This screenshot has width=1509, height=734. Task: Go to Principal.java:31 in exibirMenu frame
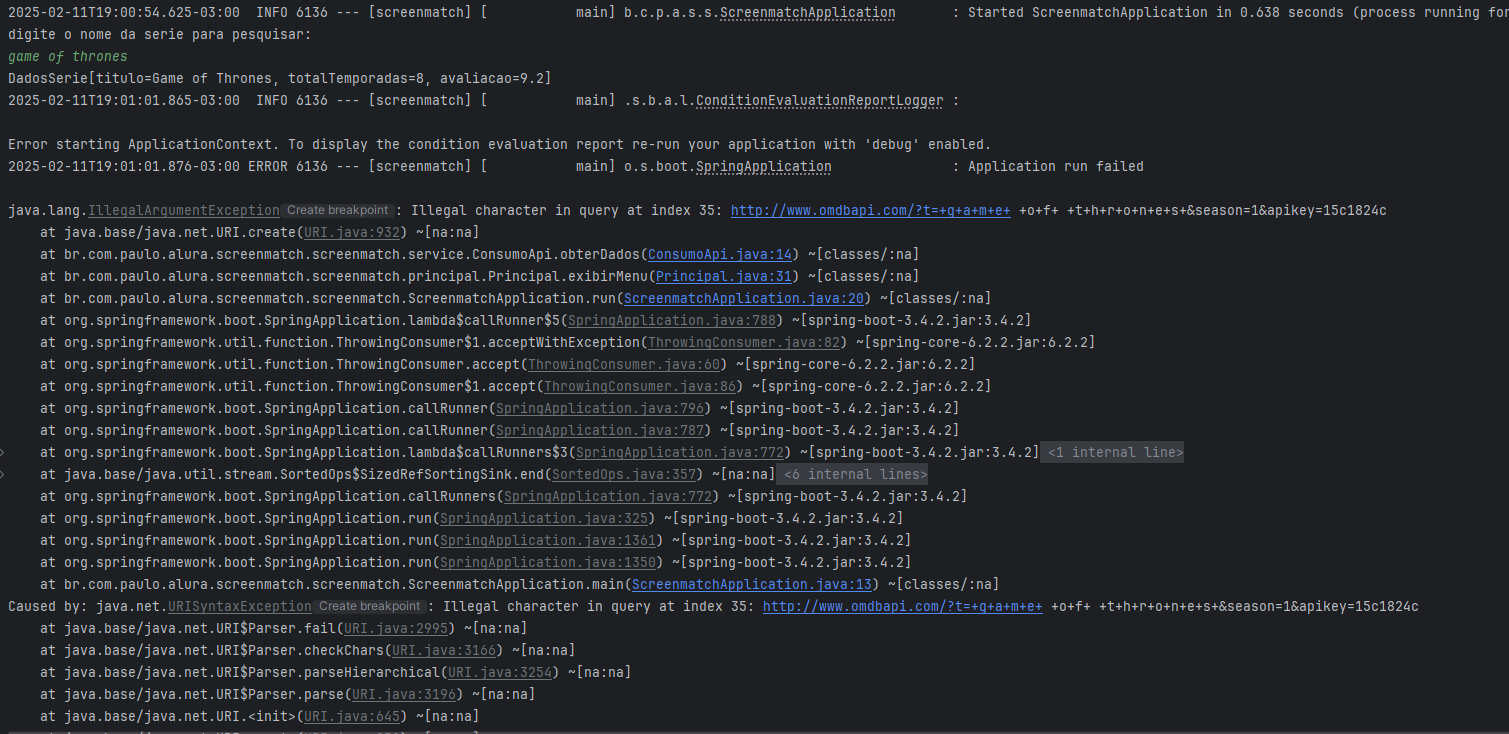(724, 277)
